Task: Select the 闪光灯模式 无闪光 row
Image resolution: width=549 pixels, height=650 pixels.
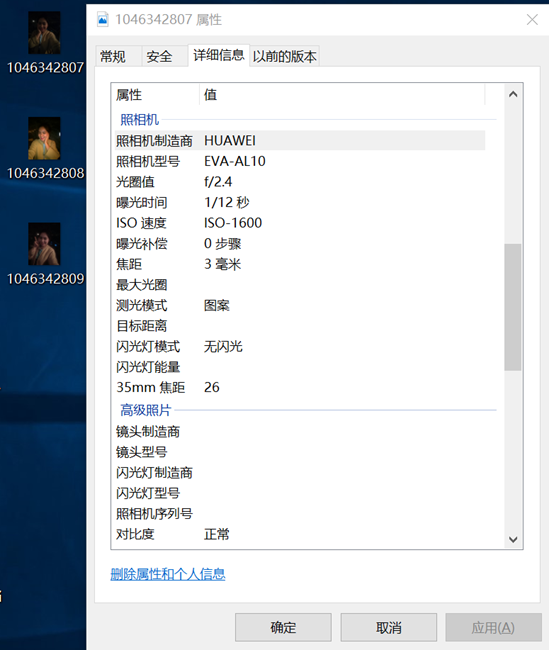Action: click(x=300, y=346)
